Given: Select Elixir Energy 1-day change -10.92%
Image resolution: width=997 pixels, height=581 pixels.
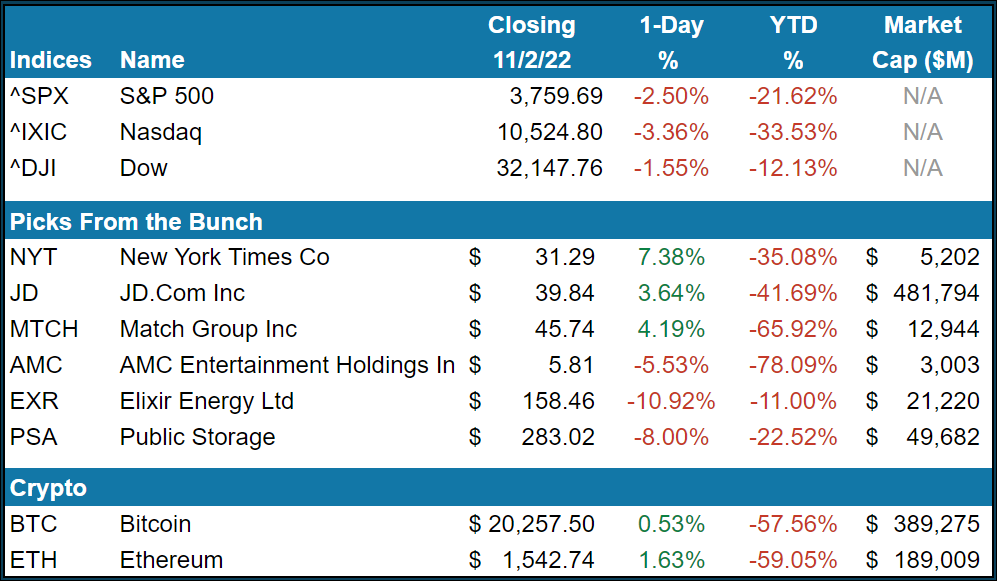Looking at the screenshot, I should click(x=669, y=401).
